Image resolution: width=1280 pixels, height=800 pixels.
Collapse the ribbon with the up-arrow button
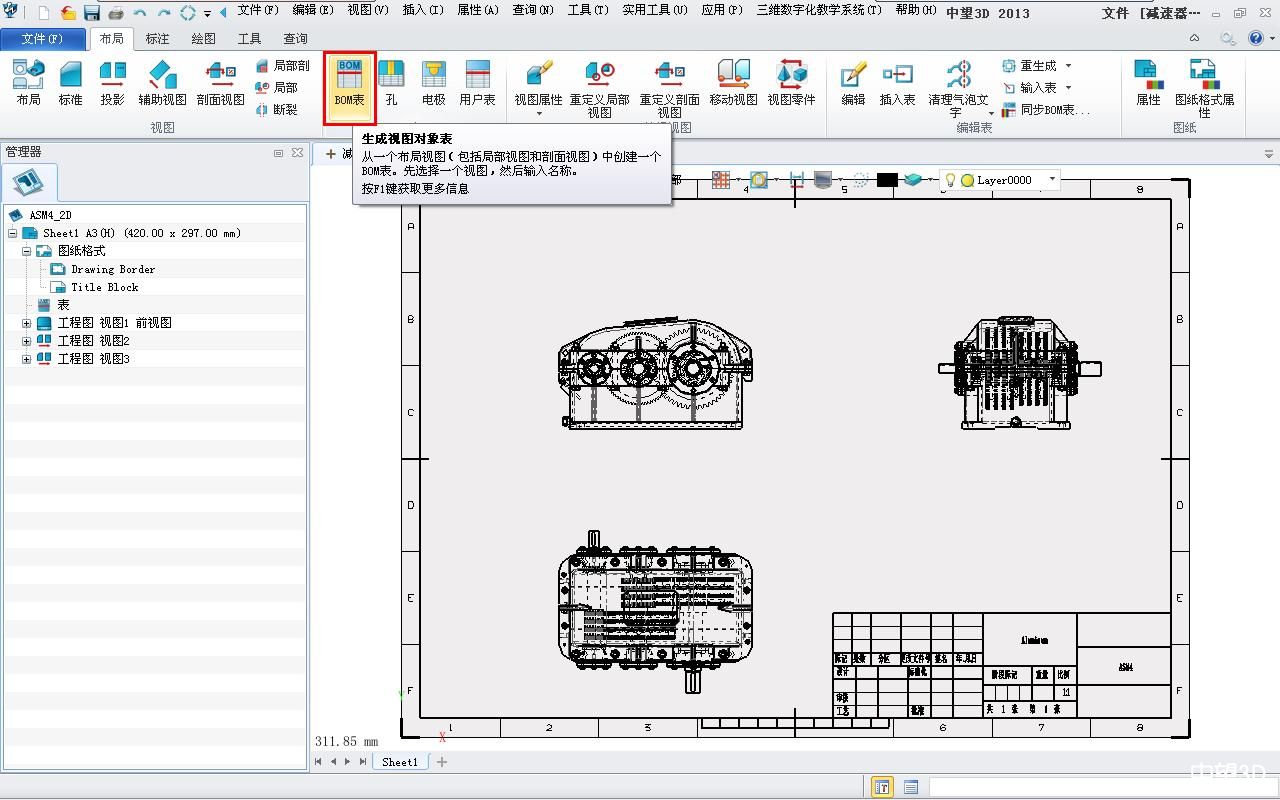(x=1194, y=38)
